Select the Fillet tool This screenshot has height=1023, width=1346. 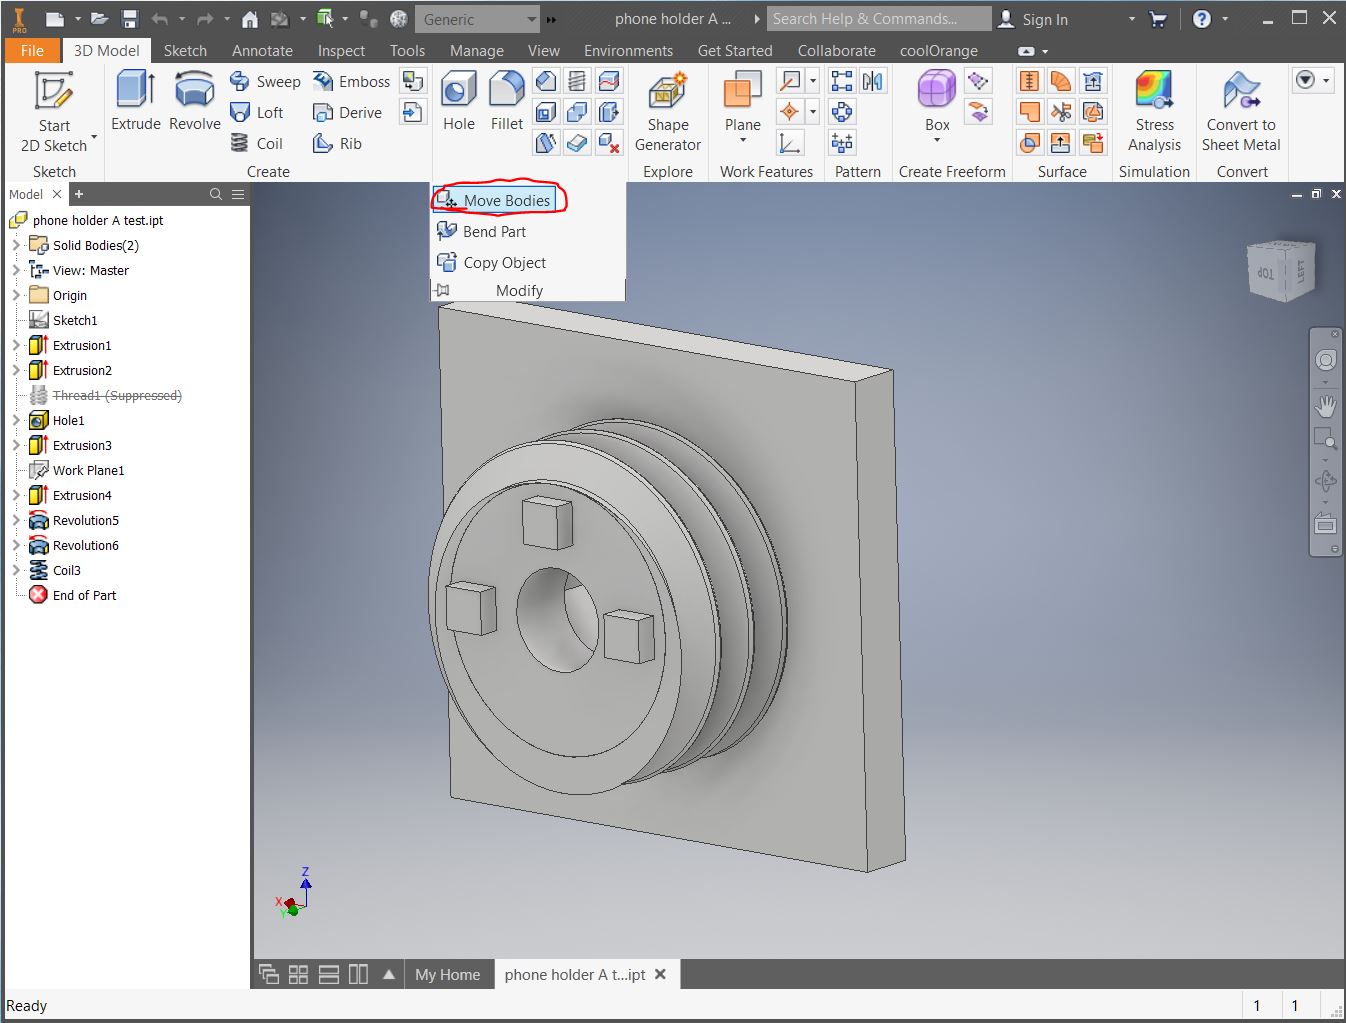click(x=506, y=101)
